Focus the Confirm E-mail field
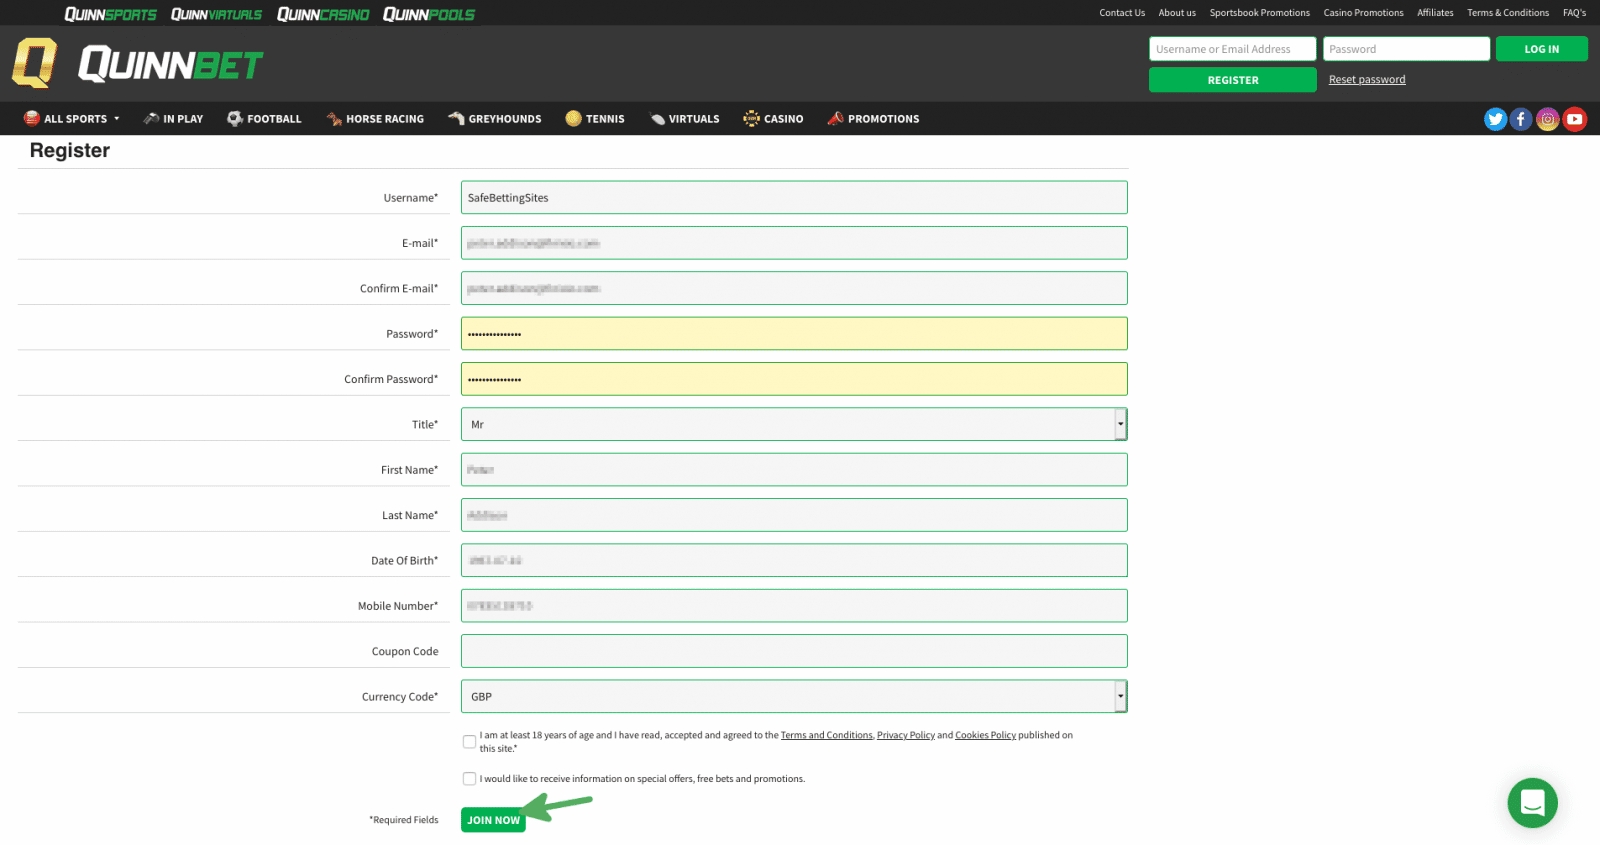The image size is (1600, 845). (794, 288)
